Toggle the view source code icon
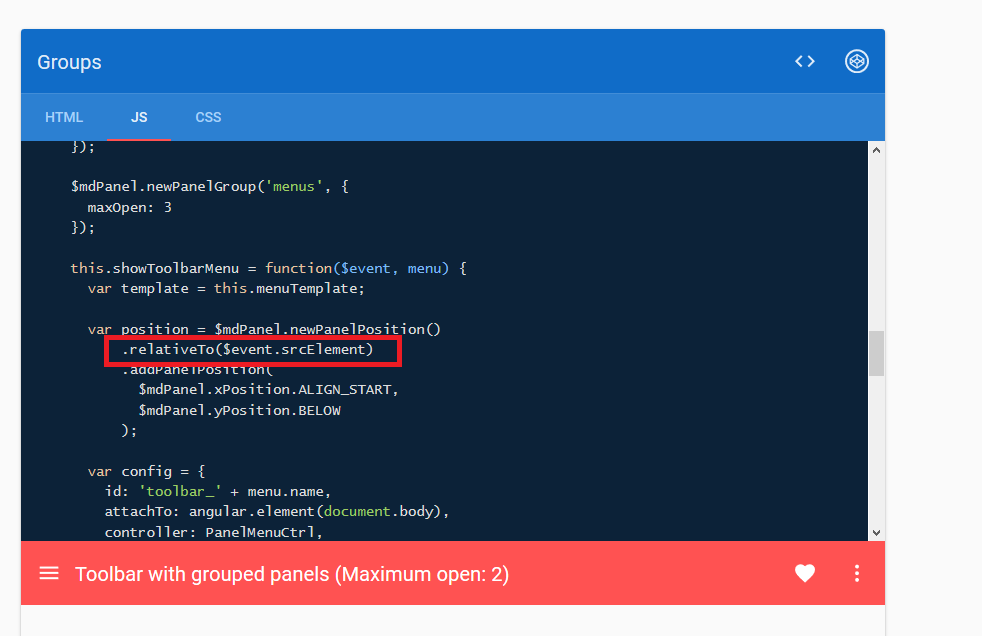982x636 pixels. 805,61
